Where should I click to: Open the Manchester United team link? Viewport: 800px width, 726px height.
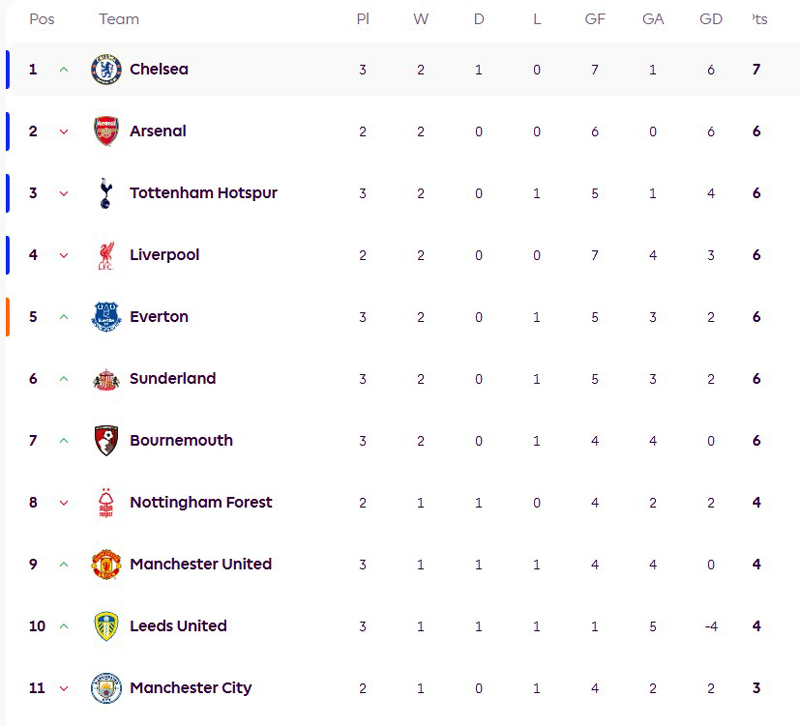(200, 564)
